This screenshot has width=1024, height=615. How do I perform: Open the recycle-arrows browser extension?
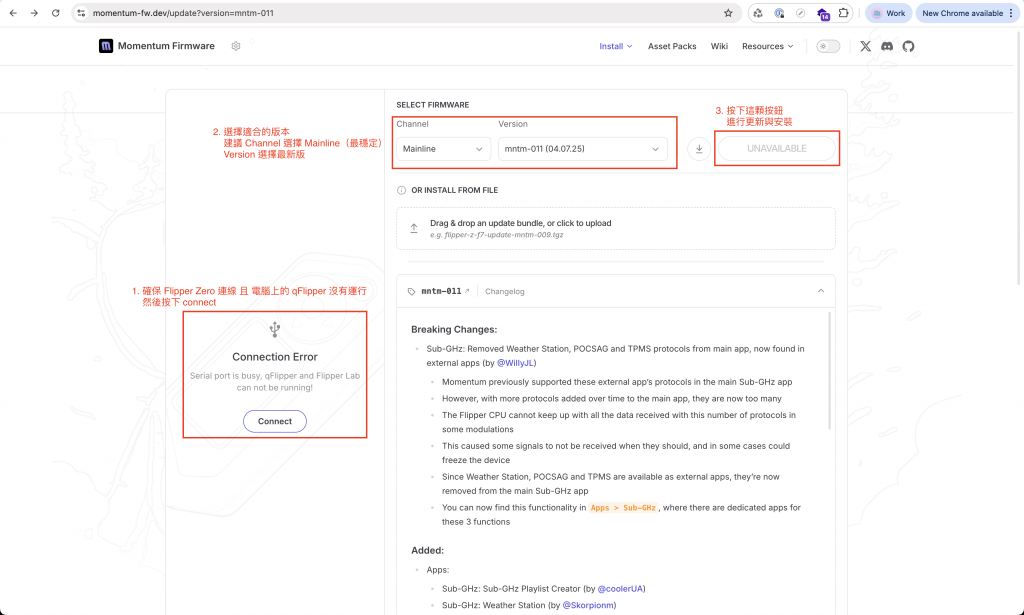pos(758,13)
